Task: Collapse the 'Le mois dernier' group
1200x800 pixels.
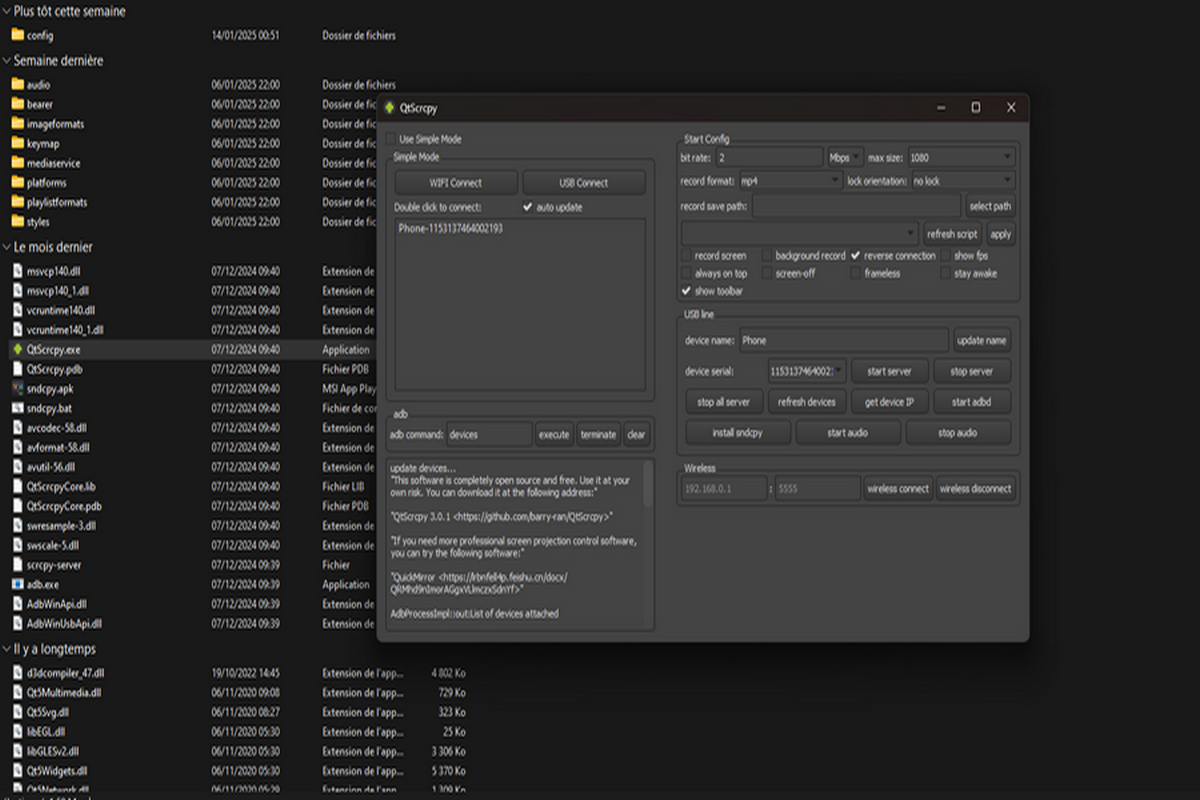Action: click(x=6, y=247)
